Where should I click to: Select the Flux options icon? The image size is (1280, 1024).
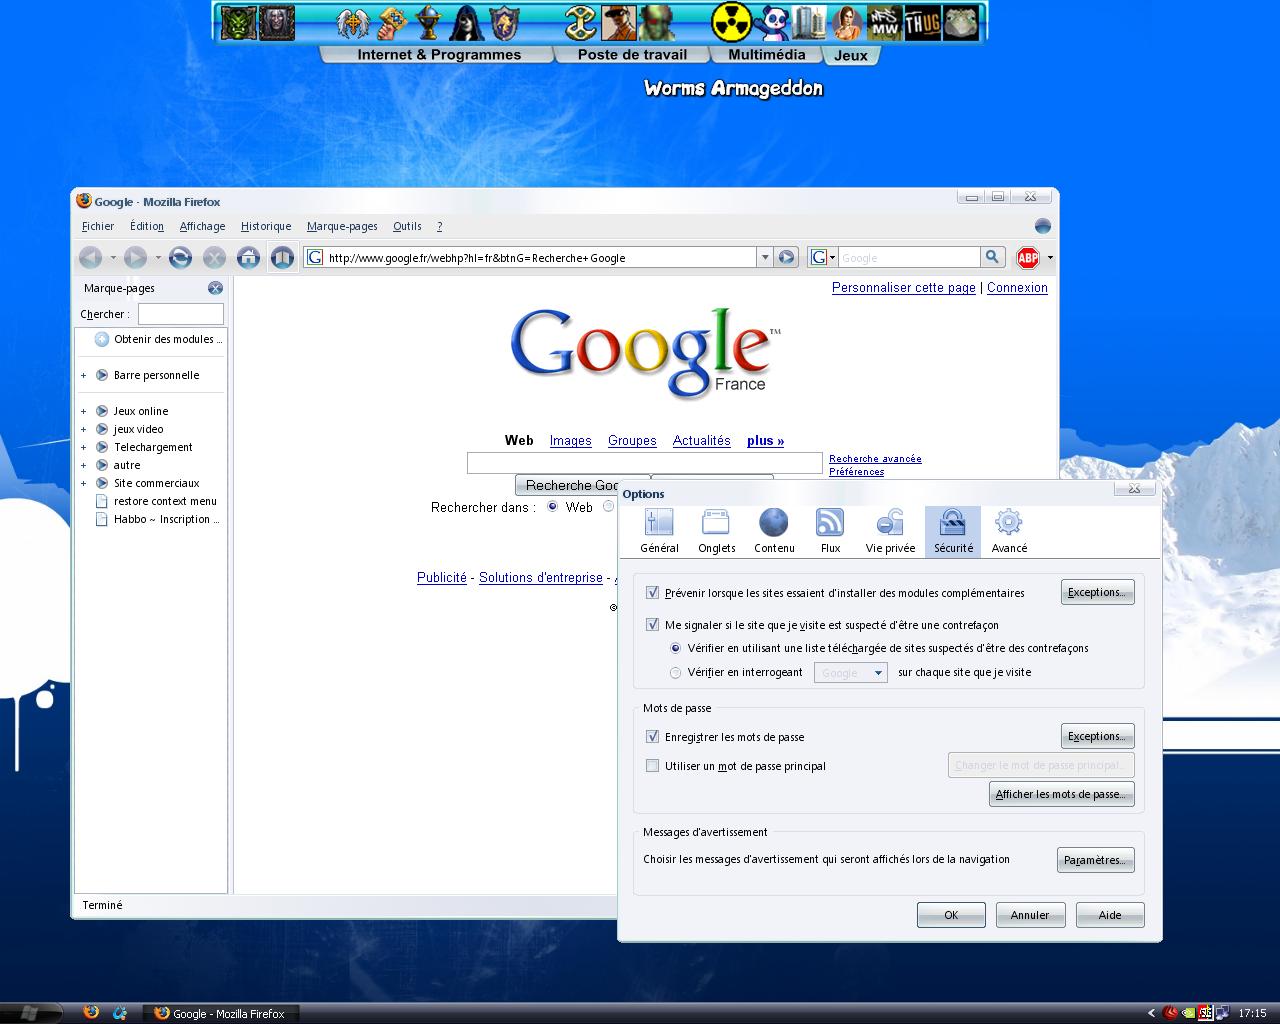(x=830, y=530)
